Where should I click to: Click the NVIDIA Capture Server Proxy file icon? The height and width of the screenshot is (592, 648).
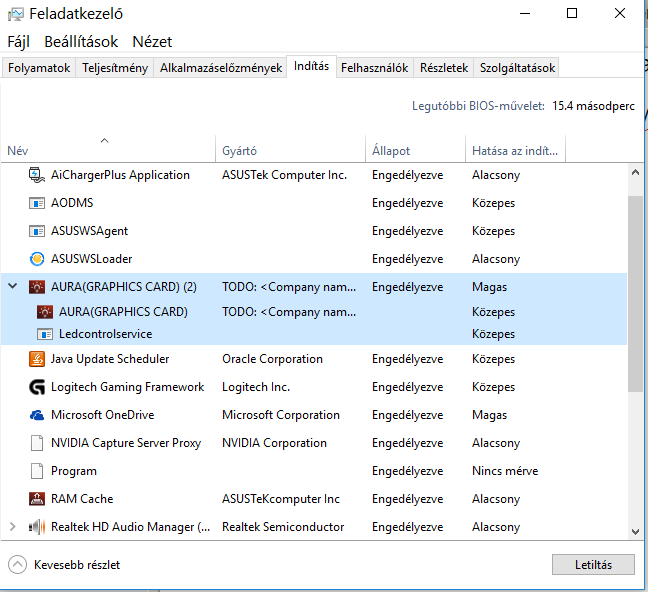click(37, 443)
